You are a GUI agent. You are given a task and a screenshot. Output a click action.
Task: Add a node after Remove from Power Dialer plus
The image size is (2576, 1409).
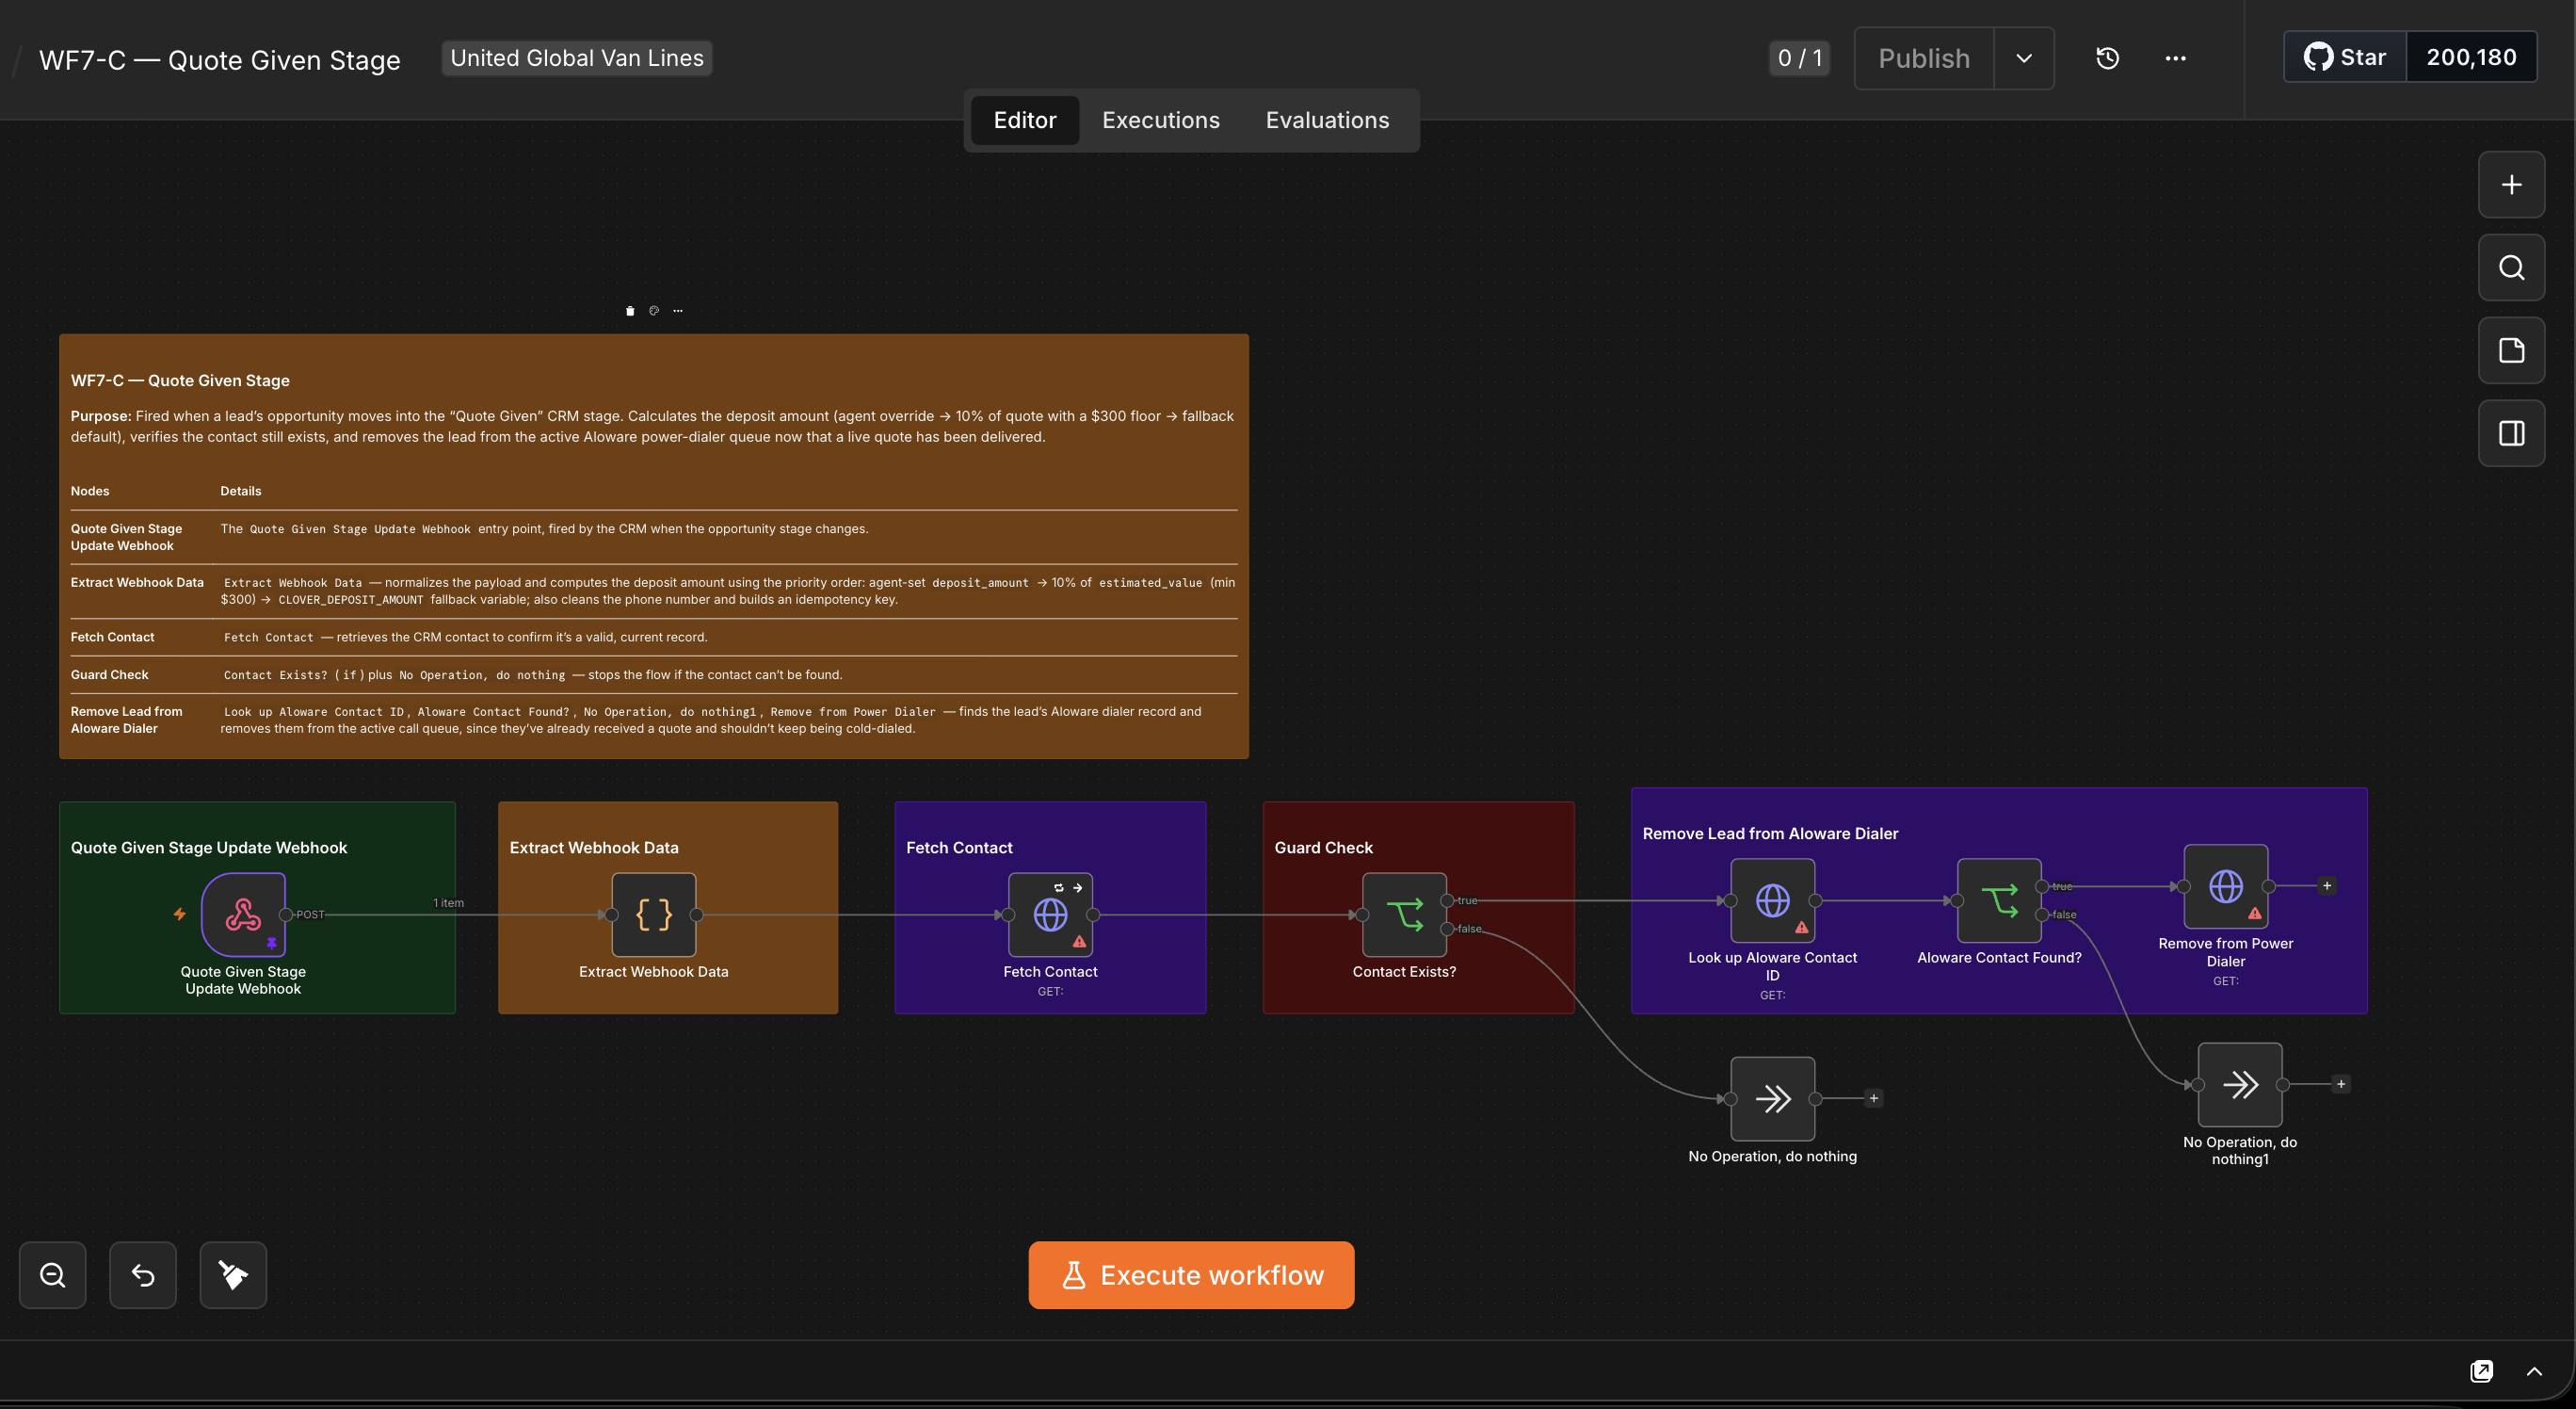coord(2327,886)
